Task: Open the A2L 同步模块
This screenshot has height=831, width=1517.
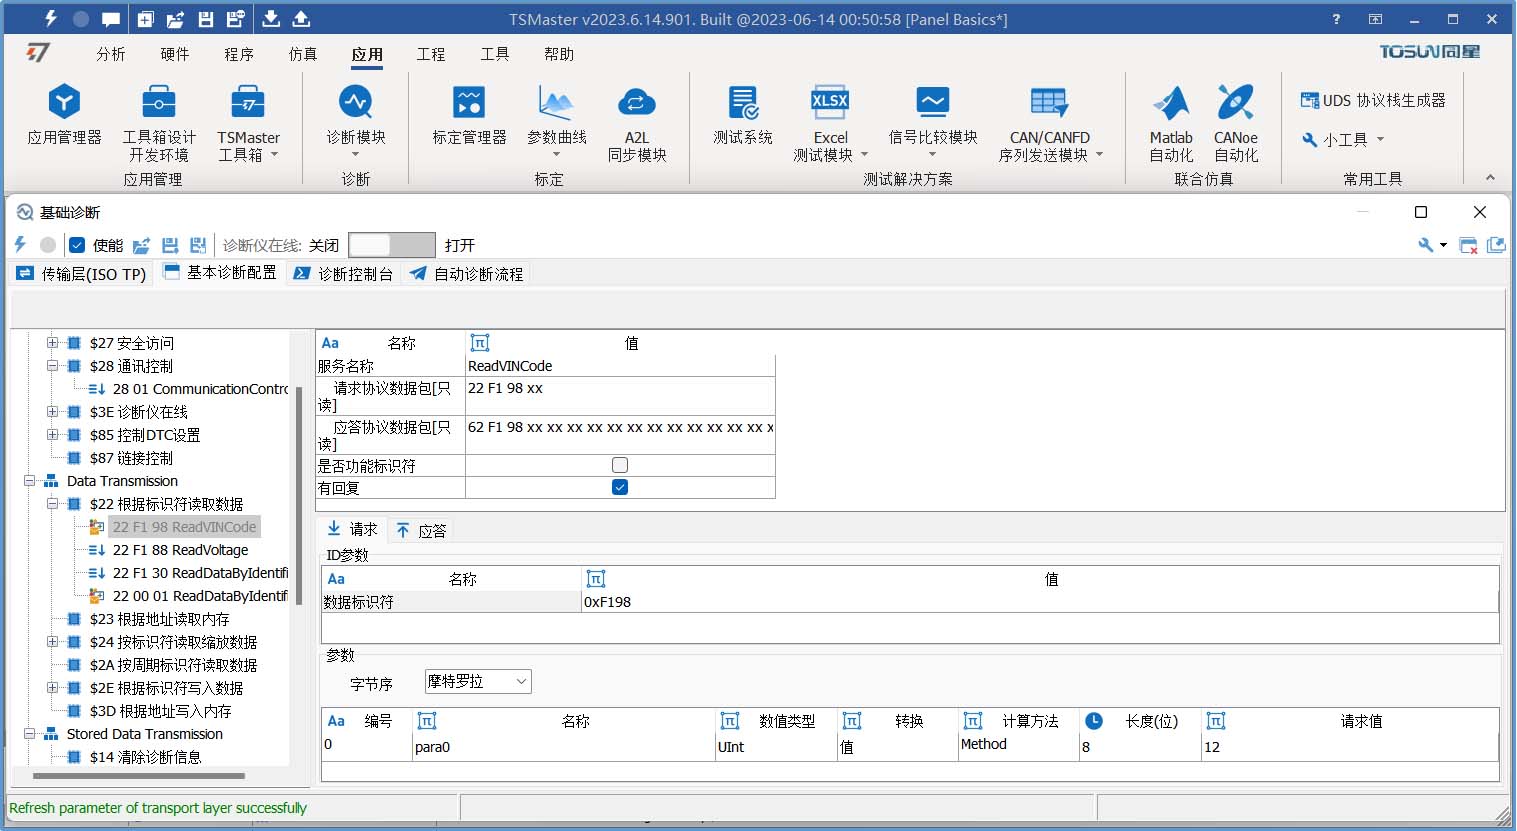Action: click(637, 122)
